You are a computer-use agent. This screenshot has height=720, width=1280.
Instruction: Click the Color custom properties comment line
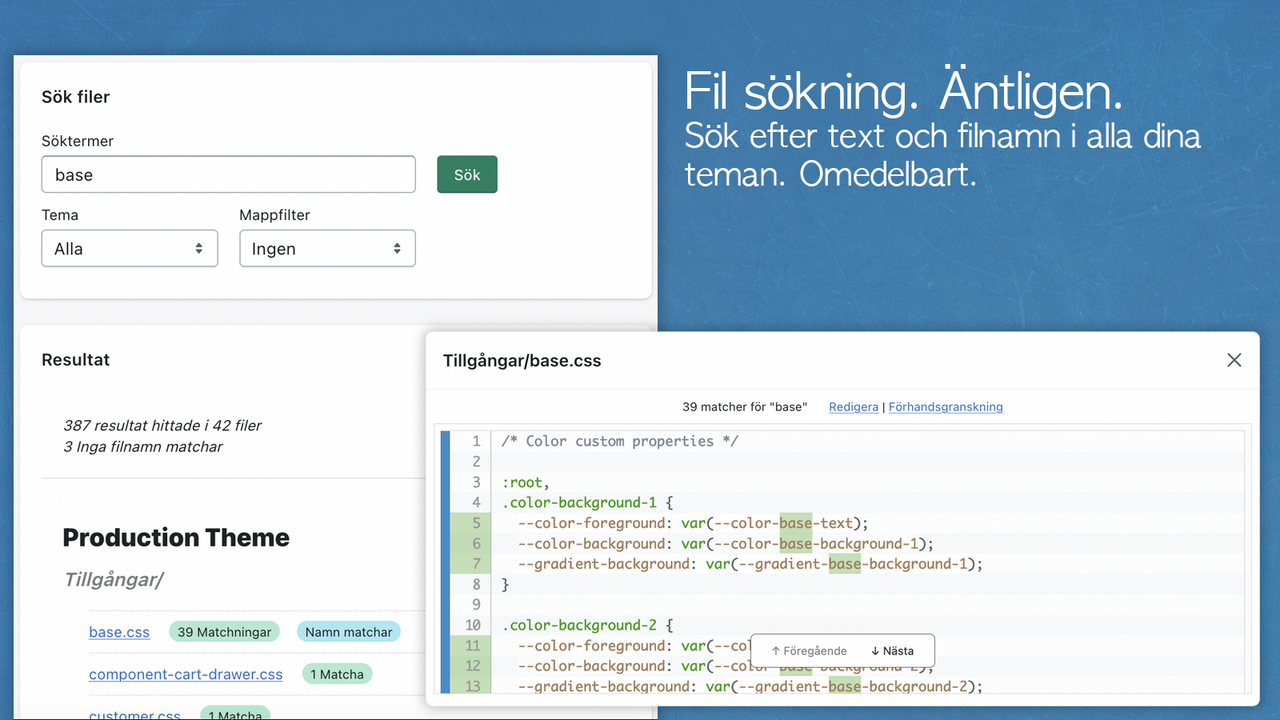pos(620,441)
